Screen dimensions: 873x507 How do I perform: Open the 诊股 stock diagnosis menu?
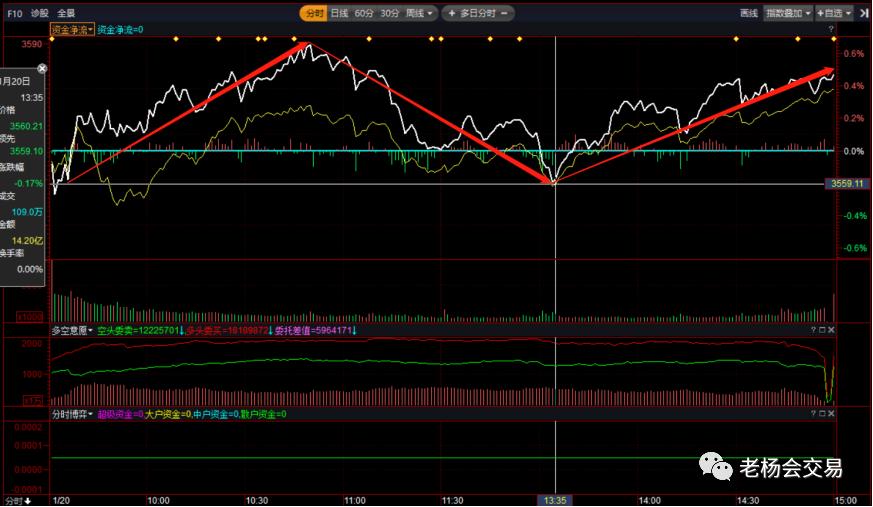point(39,13)
